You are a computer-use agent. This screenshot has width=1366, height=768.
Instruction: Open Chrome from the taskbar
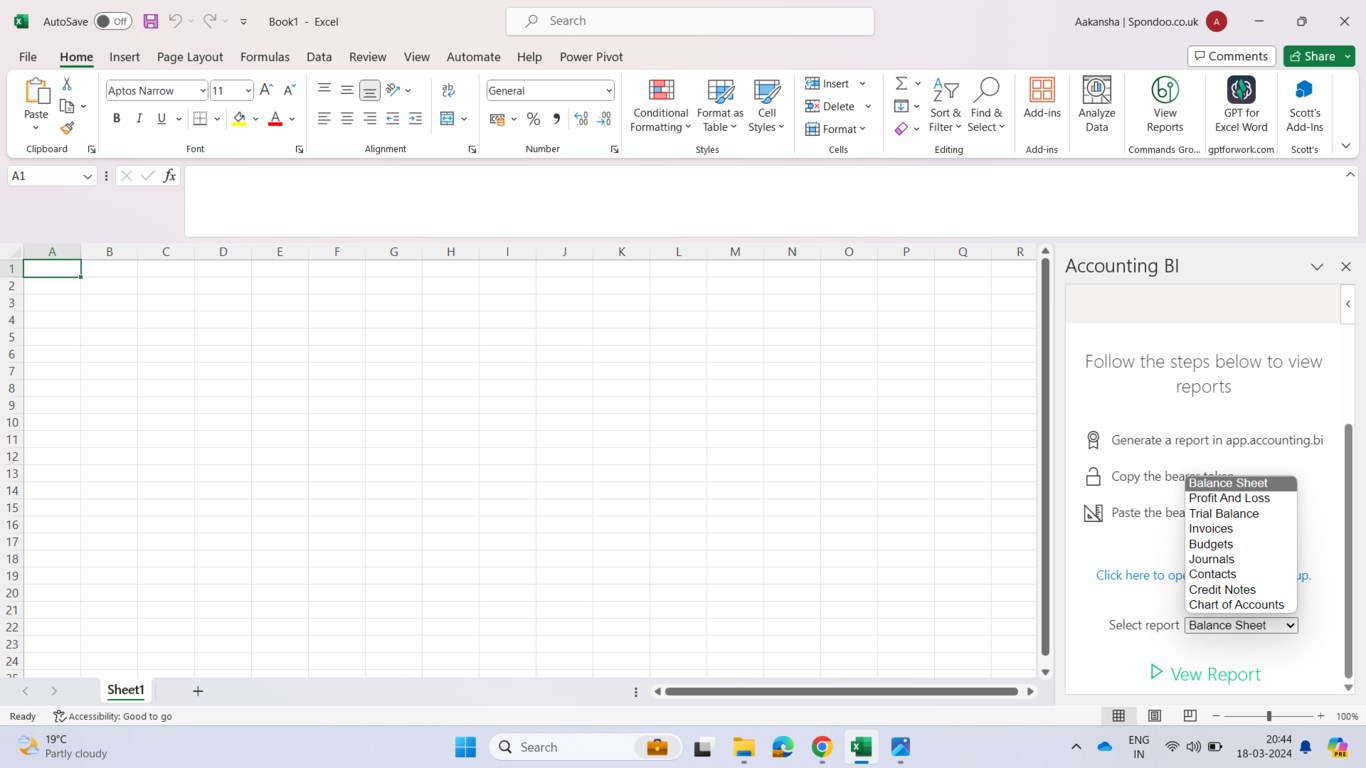coord(821,747)
